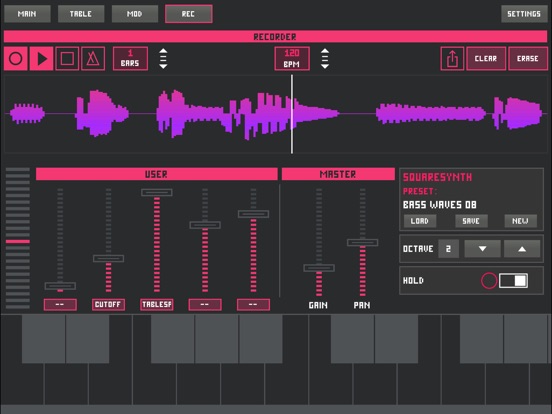Viewport: 552px width, 414px height.
Task: Click the RECORDER header bar
Action: 276,37
